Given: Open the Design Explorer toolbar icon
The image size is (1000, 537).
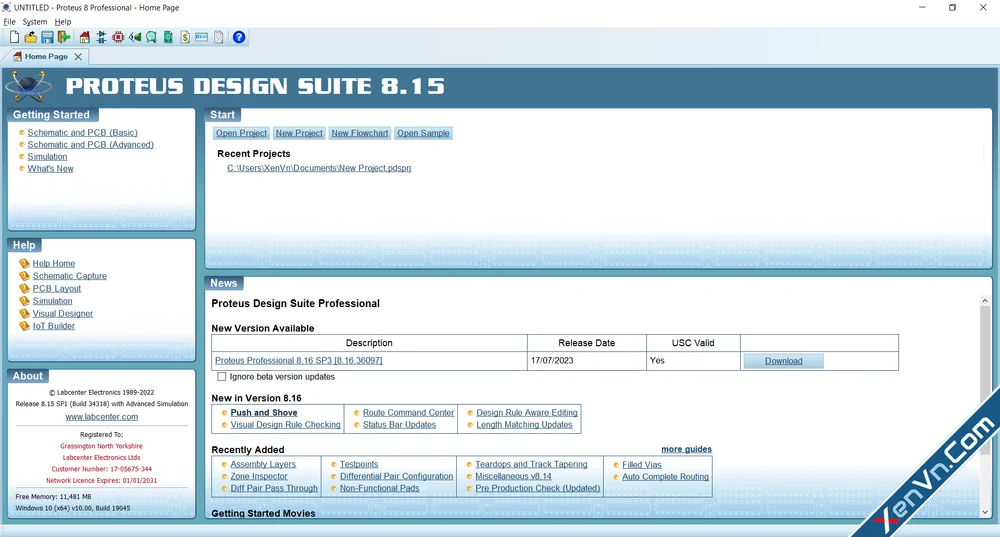Looking at the screenshot, I should point(168,37).
